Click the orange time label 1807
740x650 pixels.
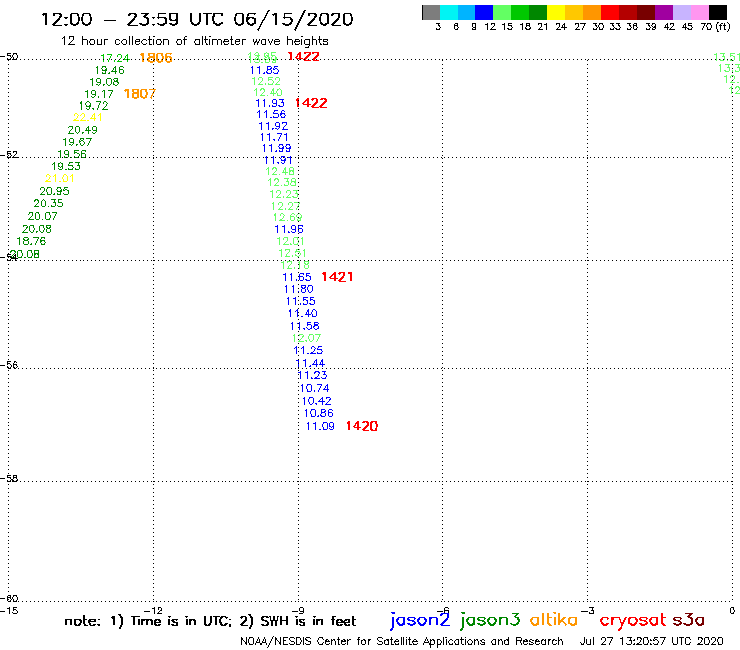pos(140,93)
